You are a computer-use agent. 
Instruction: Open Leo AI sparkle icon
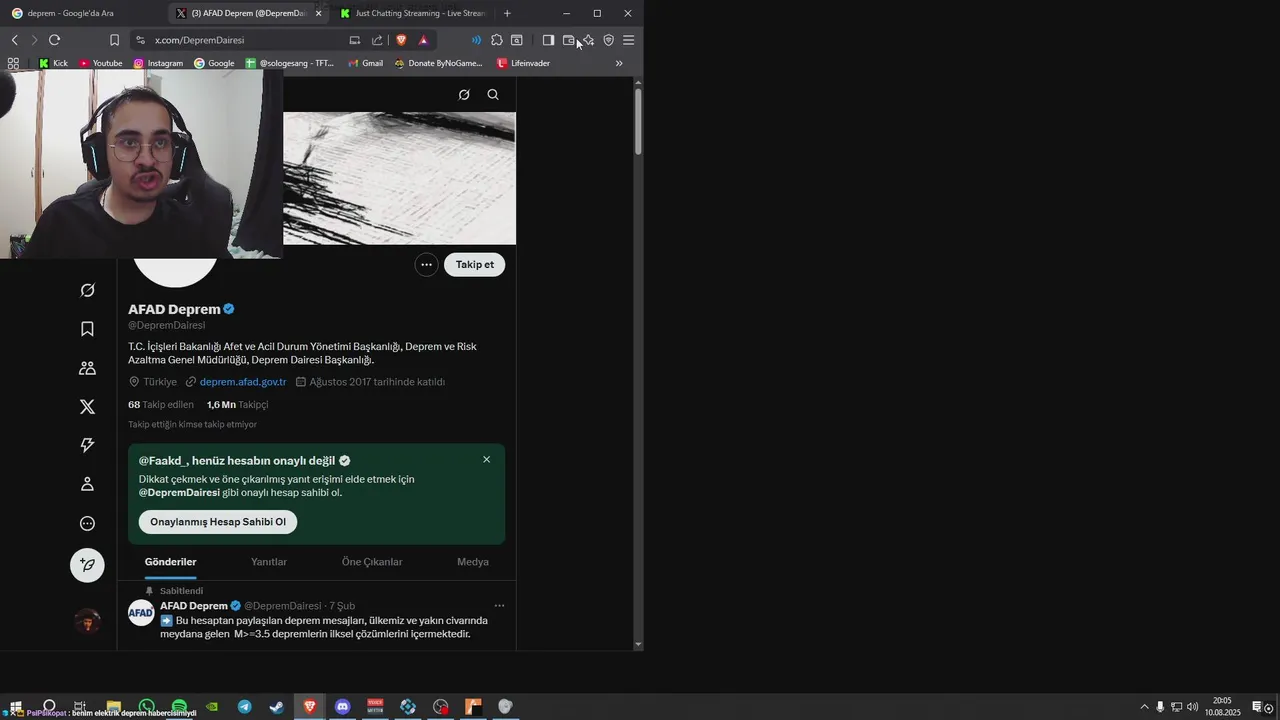(x=588, y=40)
